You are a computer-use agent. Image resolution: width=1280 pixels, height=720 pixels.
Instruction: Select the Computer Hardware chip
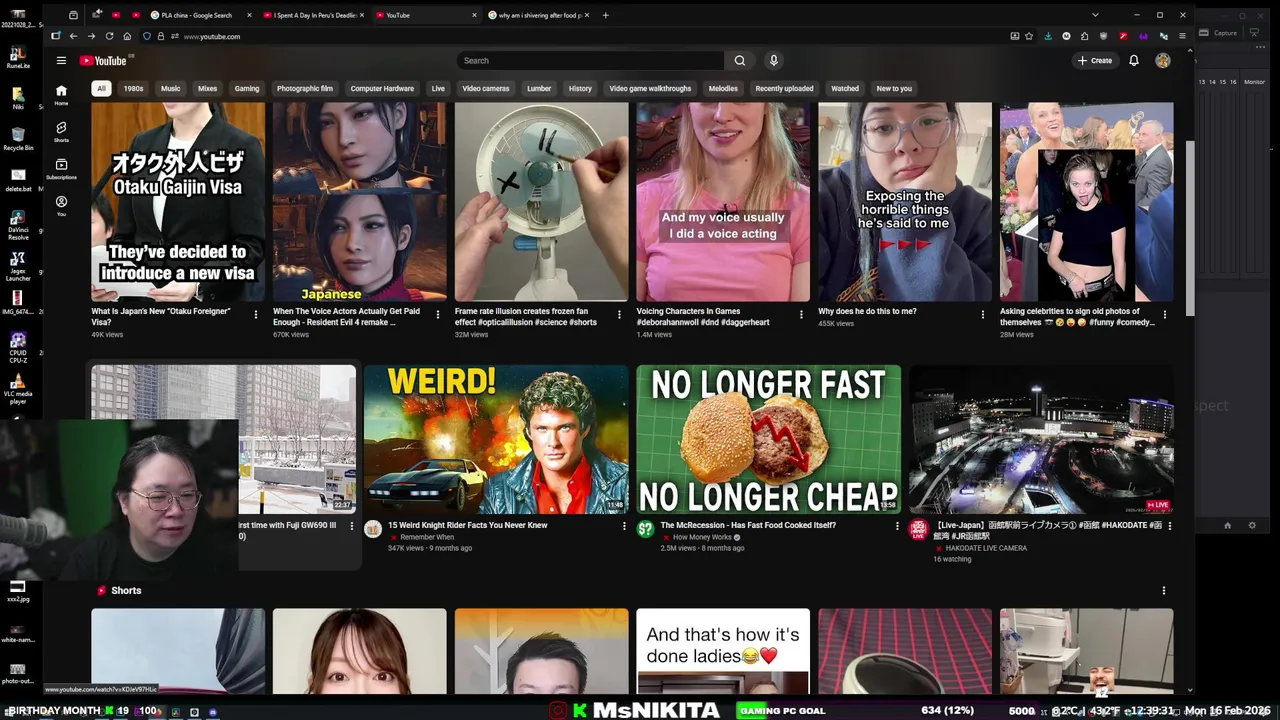tap(382, 88)
